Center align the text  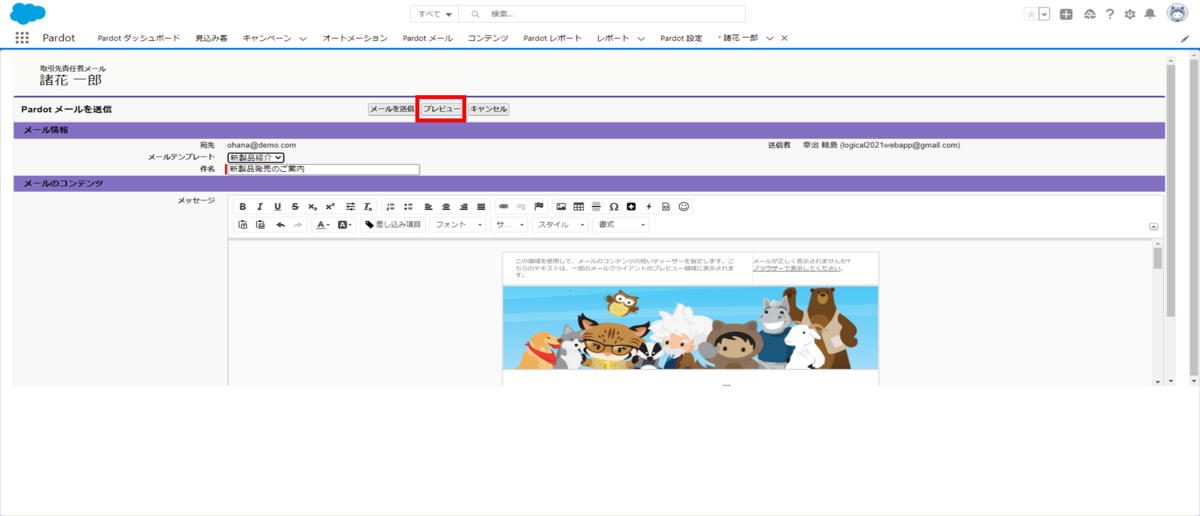(x=446, y=207)
